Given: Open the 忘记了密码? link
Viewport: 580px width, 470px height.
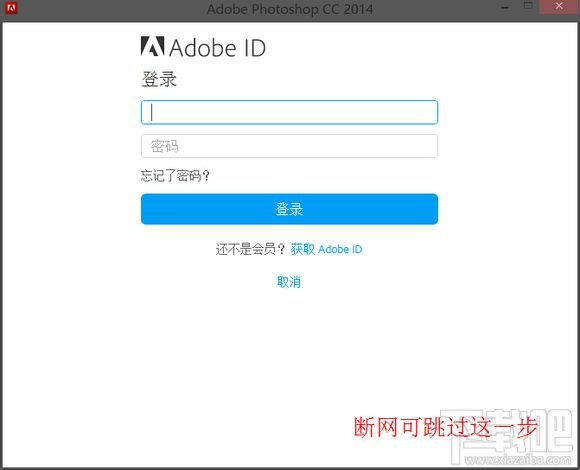Looking at the screenshot, I should [x=175, y=176].
